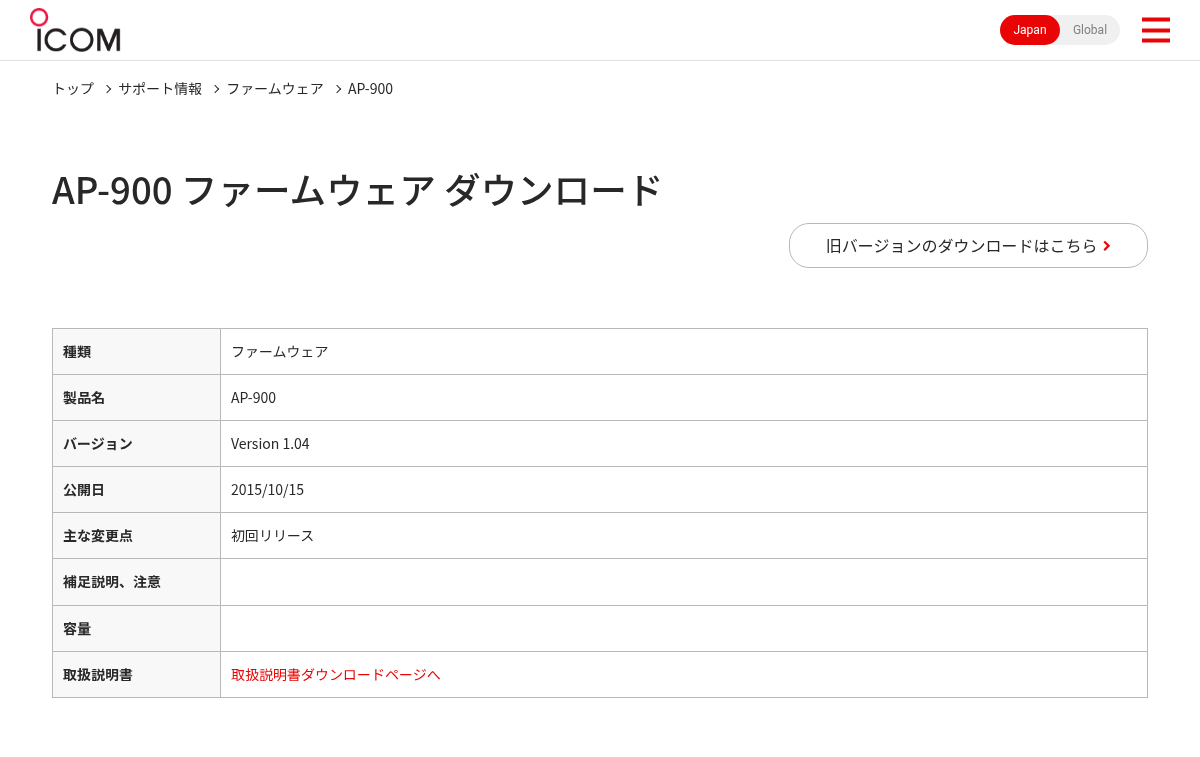Viewport: 1200px width, 757px height.
Task: Click the page heading AP-900 ファームウェア ダウンロード
Action: [356, 190]
